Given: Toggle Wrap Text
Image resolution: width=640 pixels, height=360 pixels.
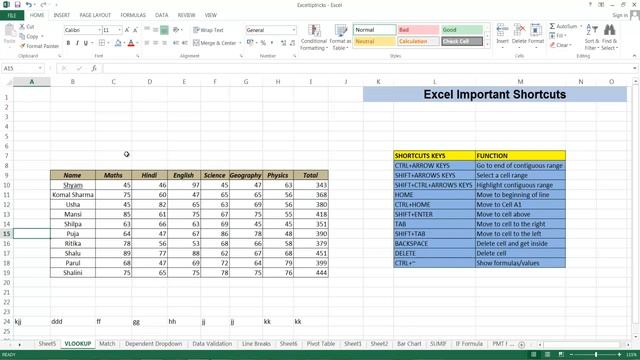Looking at the screenshot, I should click(x=208, y=30).
